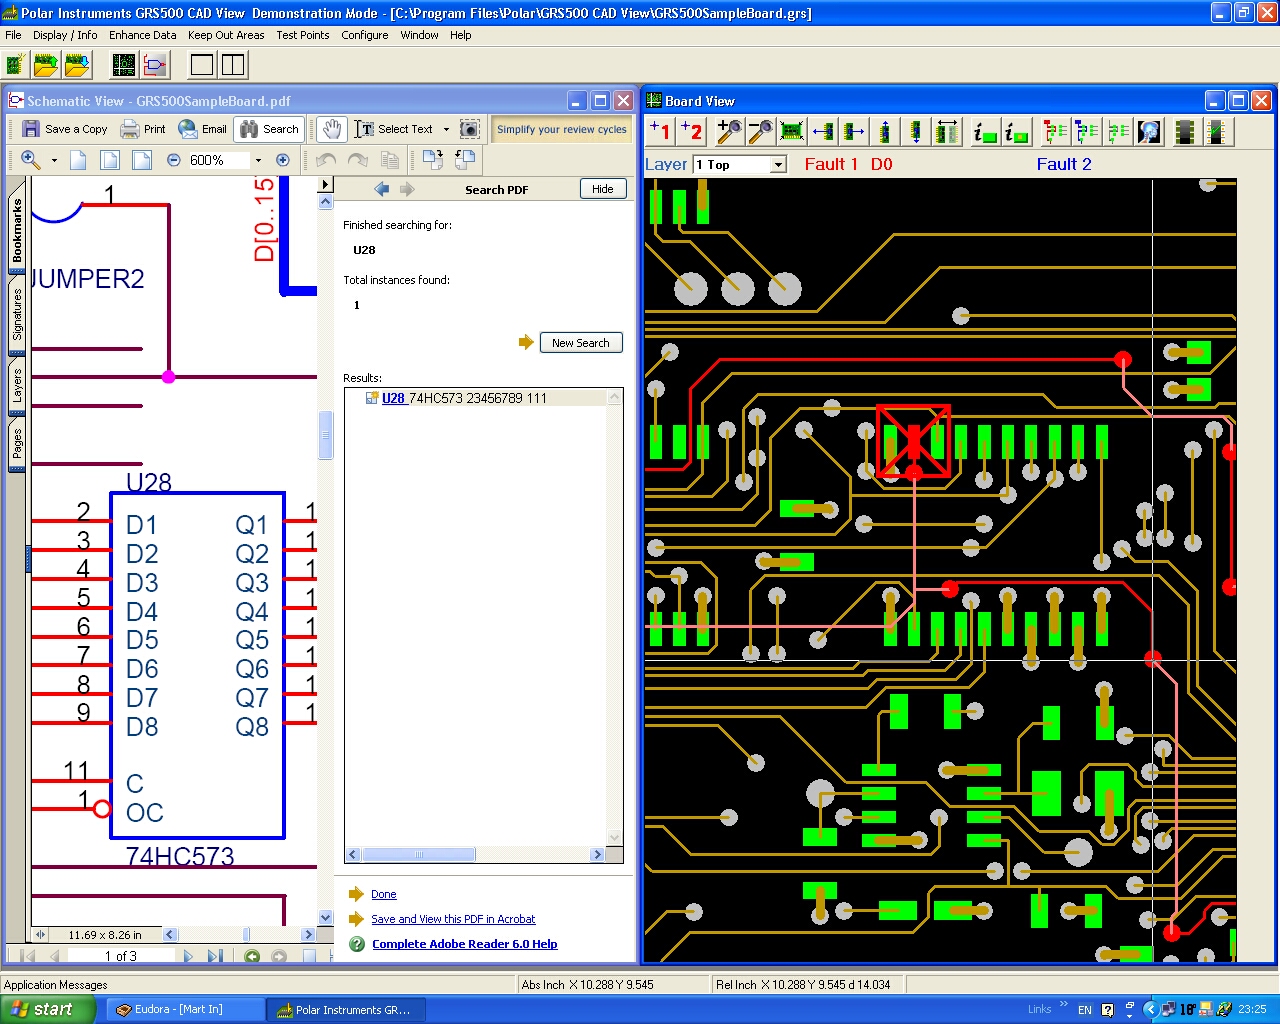Select the hand pan tool in Schematic View
The height and width of the screenshot is (1024, 1280).
point(332,129)
